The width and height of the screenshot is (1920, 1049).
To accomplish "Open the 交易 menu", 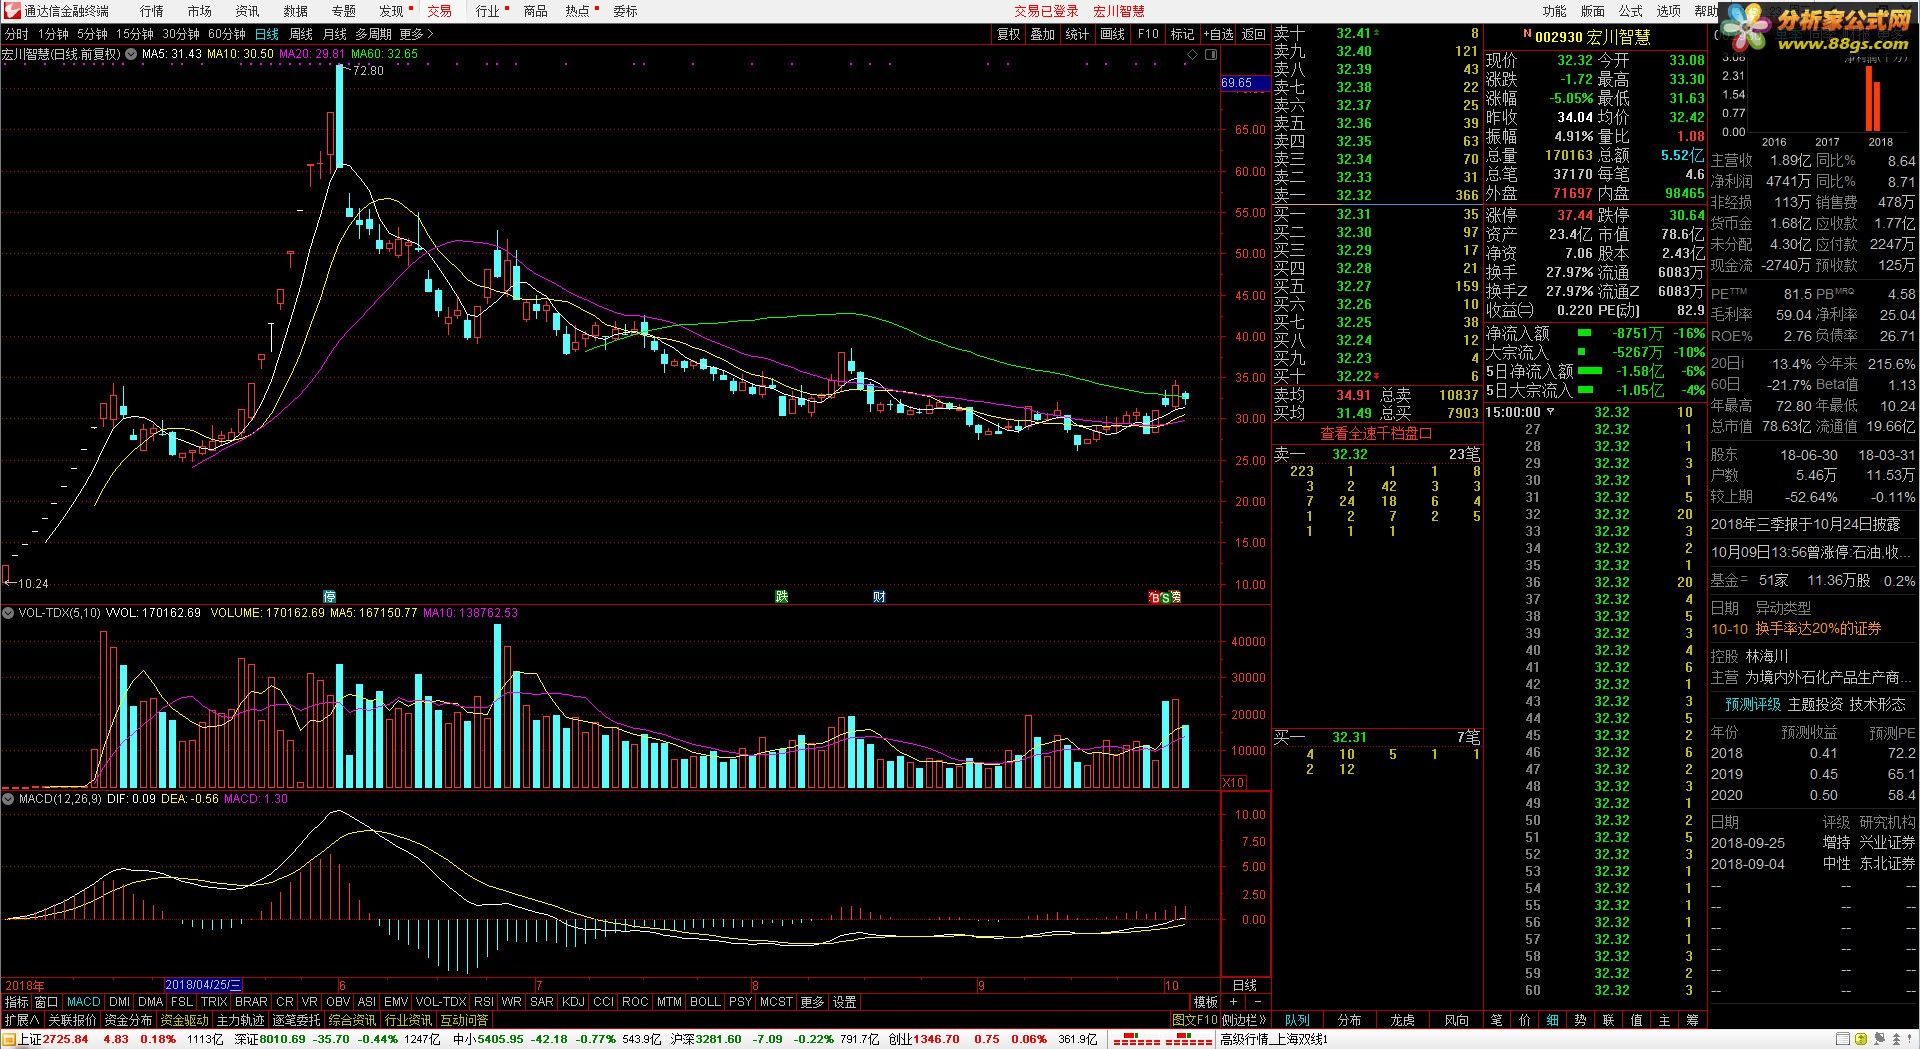I will pos(439,11).
